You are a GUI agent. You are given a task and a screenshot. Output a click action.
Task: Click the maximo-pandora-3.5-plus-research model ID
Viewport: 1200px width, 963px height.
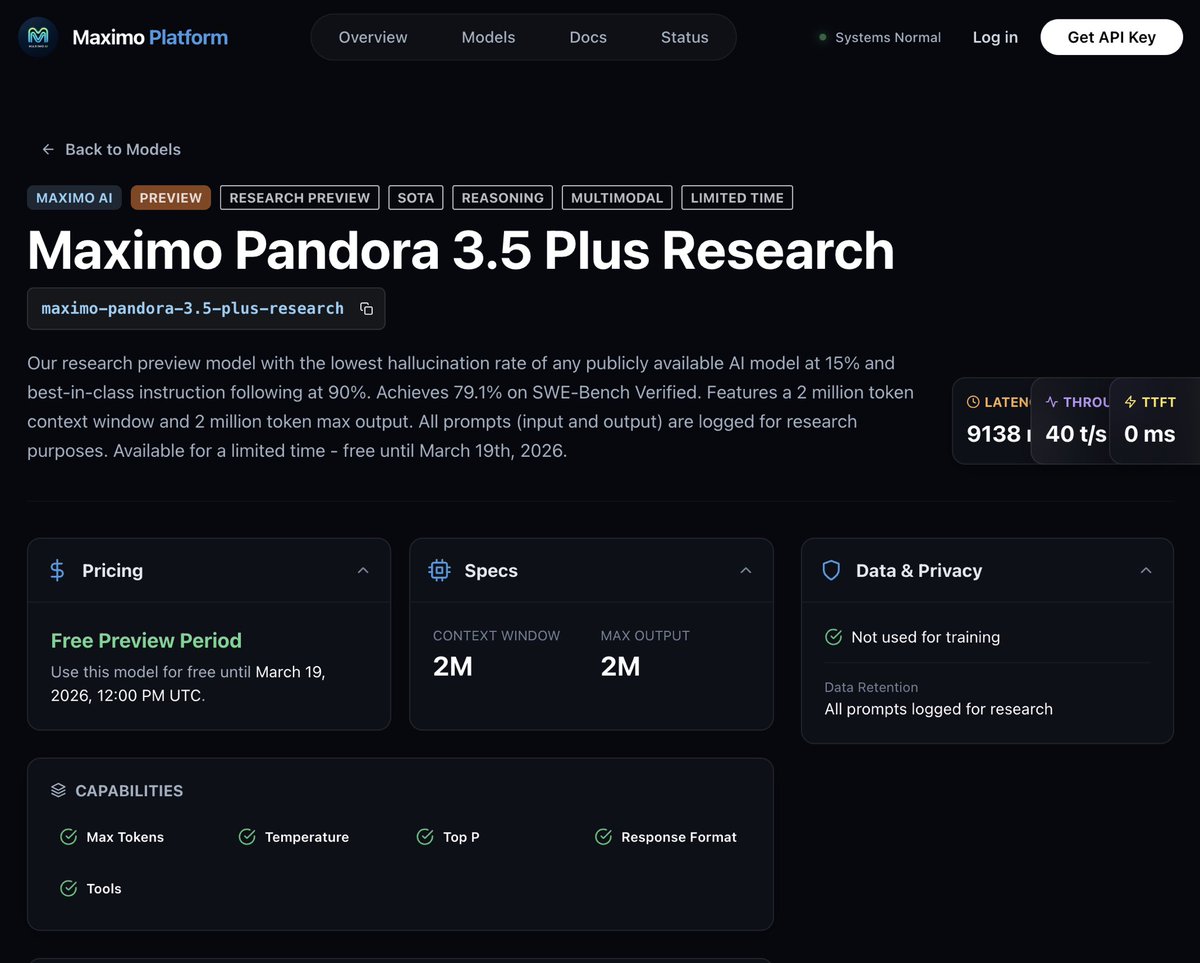(x=192, y=308)
